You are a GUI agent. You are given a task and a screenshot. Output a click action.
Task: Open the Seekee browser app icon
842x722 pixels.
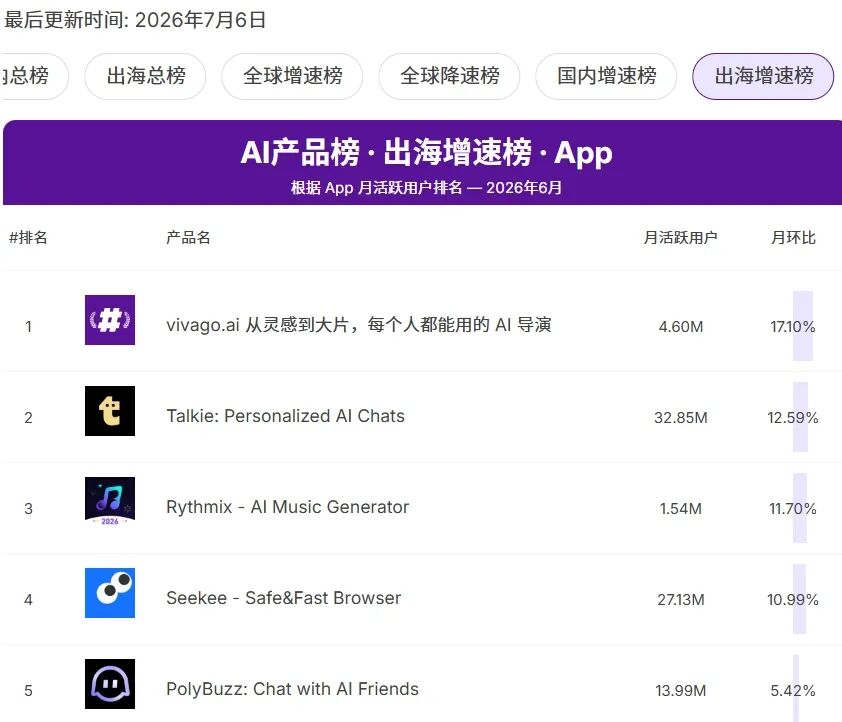click(110, 593)
